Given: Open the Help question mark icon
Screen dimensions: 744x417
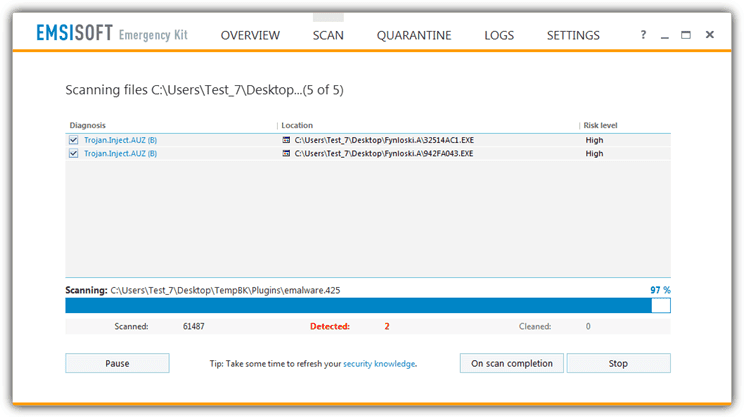Looking at the screenshot, I should click(643, 35).
